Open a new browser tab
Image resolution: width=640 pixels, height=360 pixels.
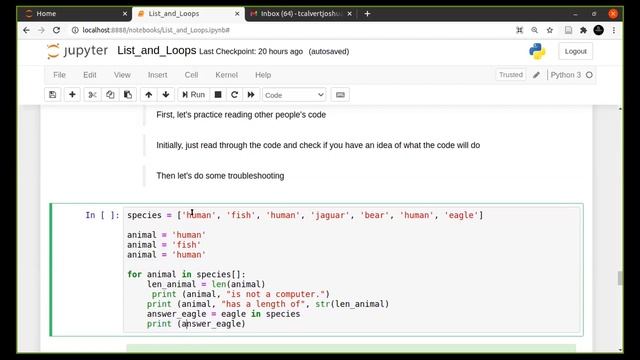coord(367,13)
